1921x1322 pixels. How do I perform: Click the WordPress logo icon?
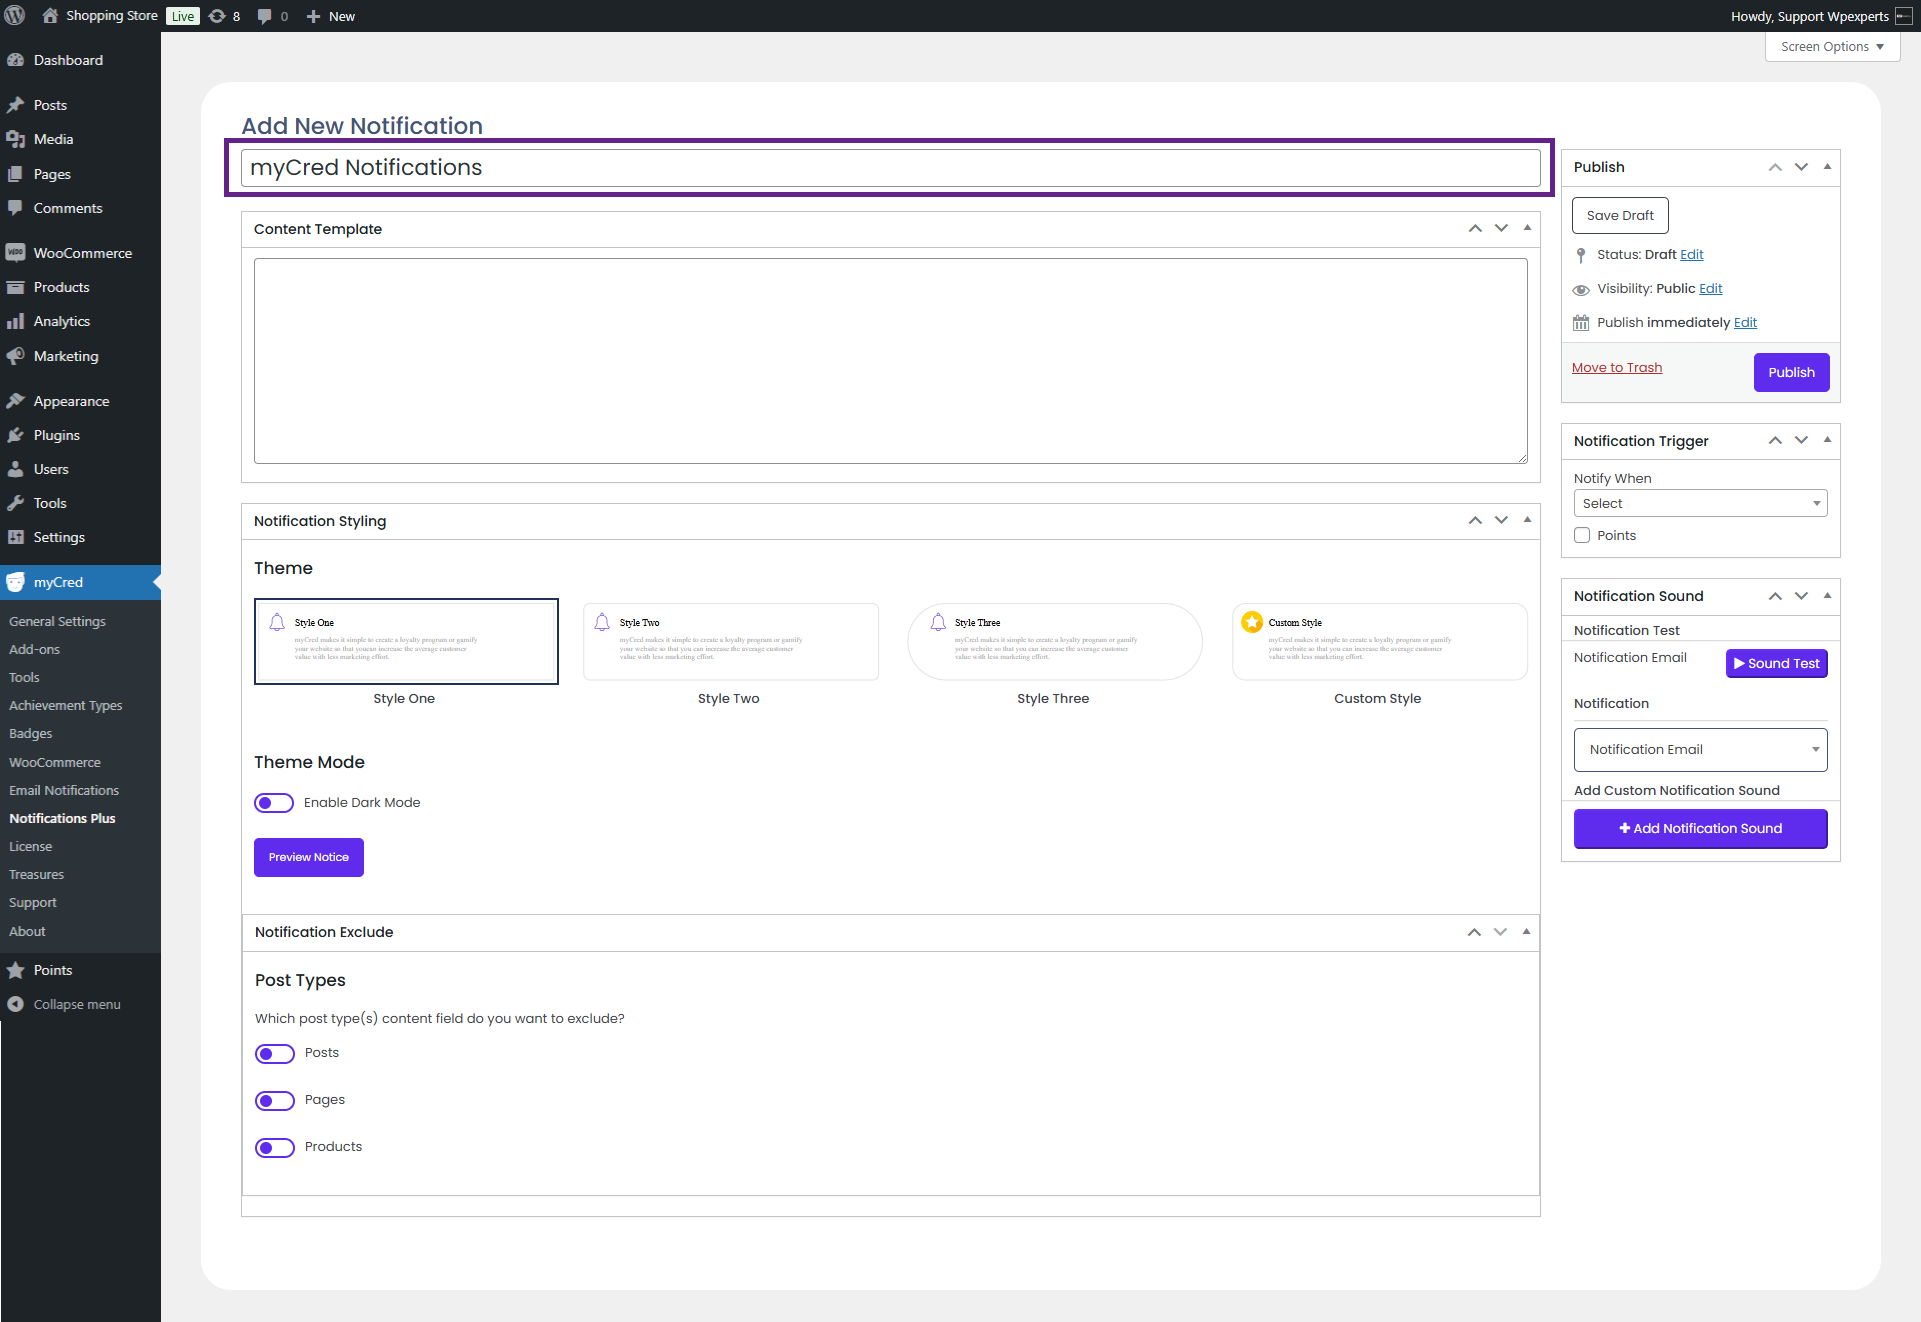tap(15, 16)
